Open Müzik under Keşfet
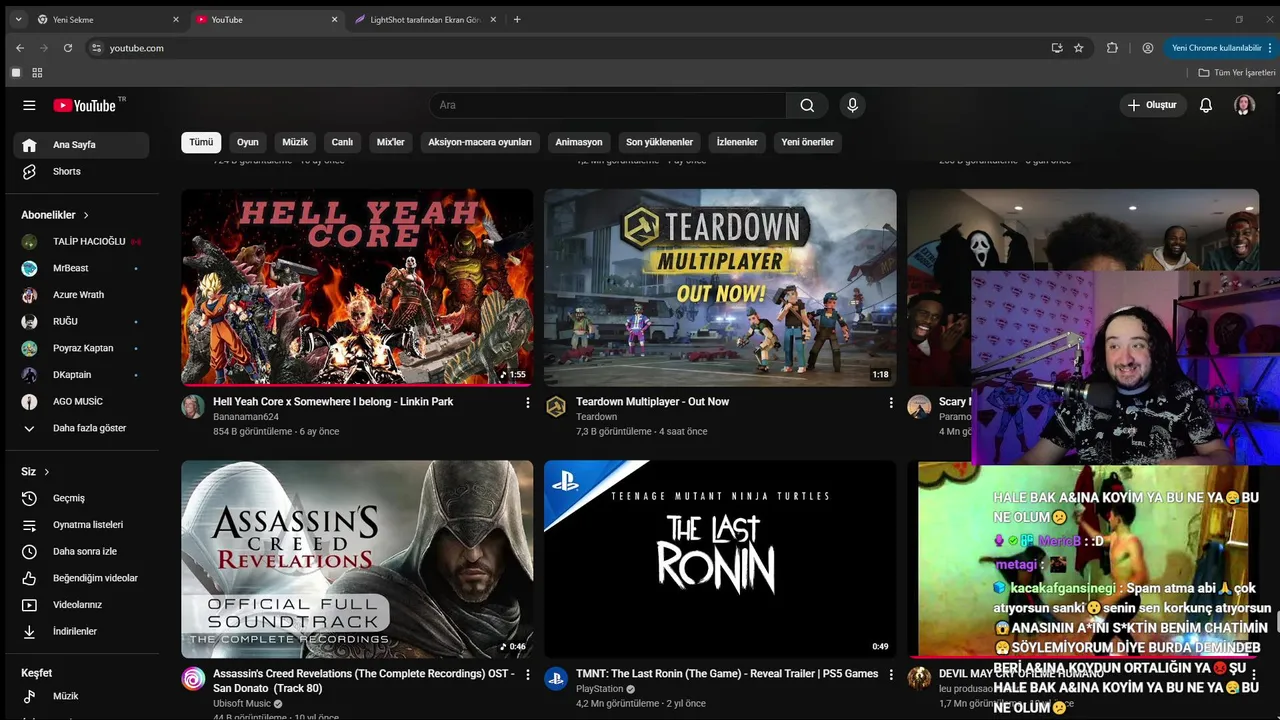 [81, 696]
